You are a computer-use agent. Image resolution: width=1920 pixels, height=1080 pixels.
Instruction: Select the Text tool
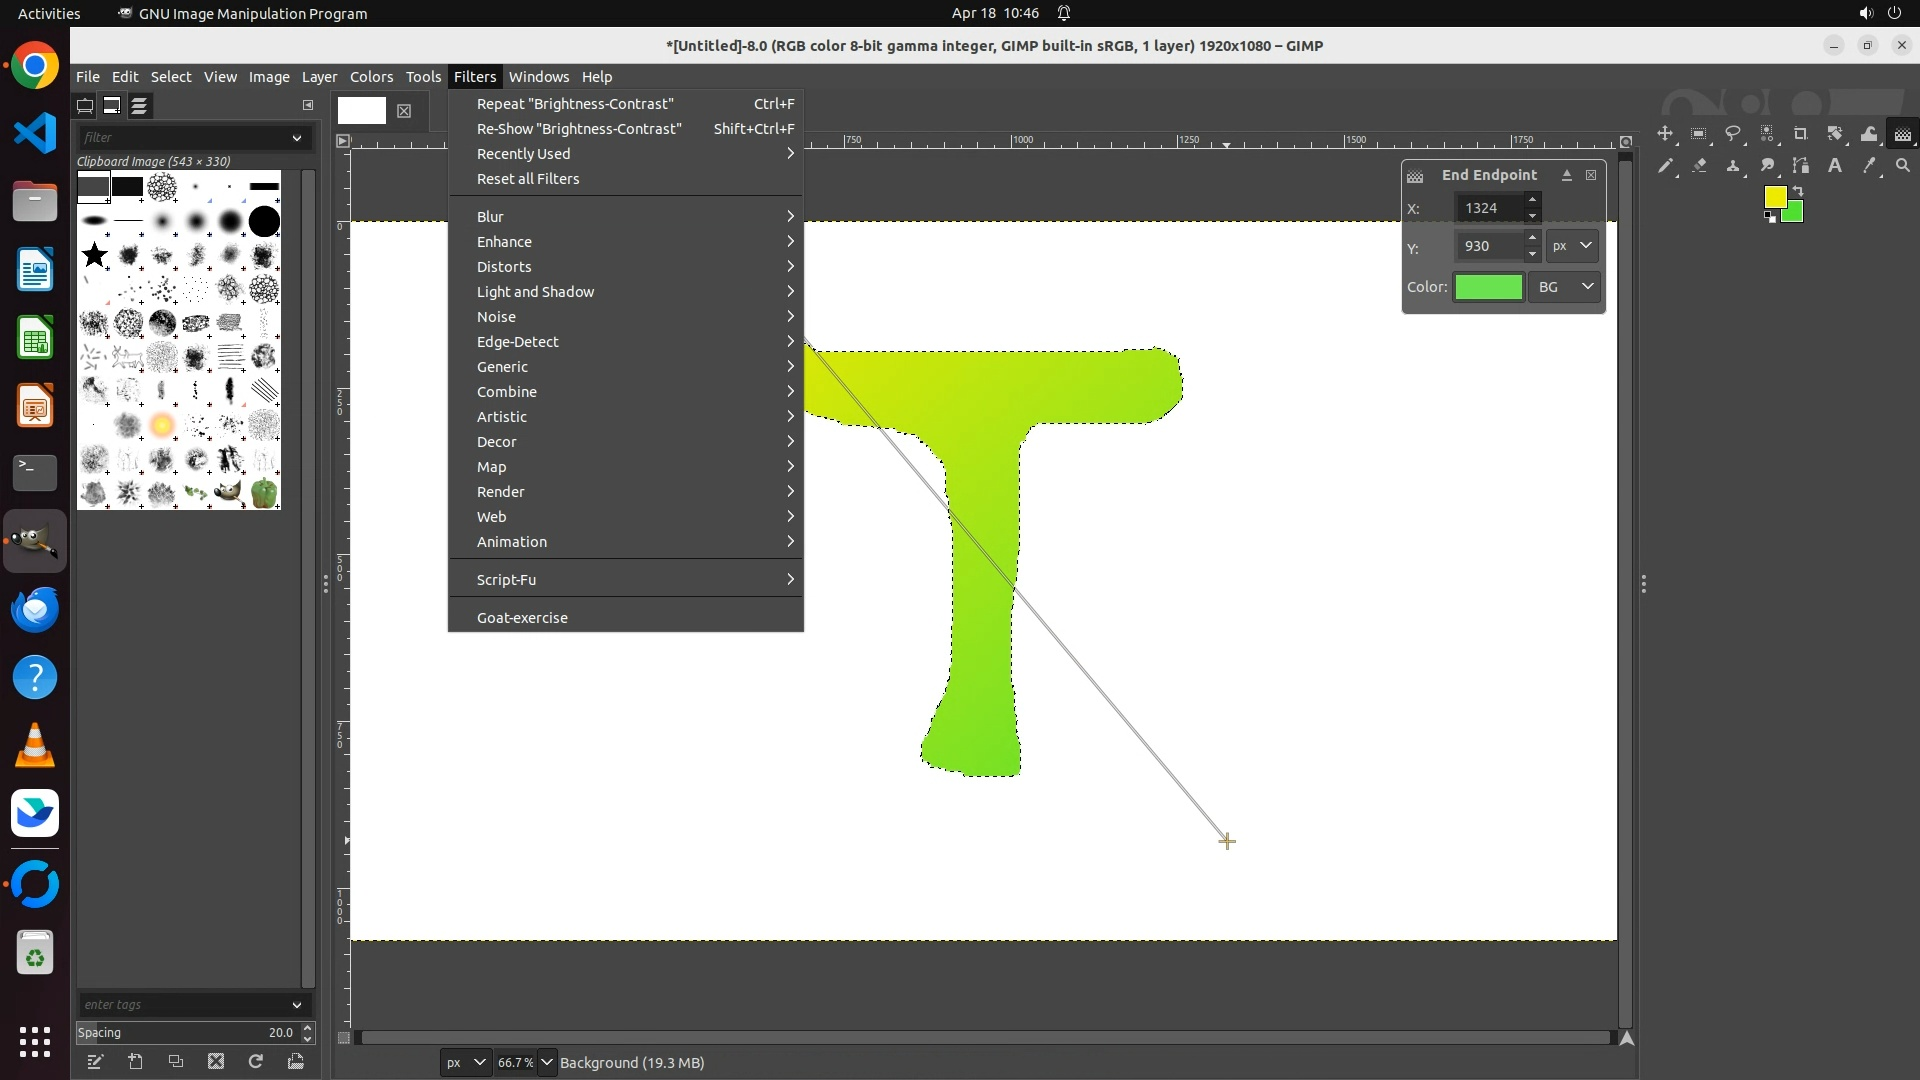(1835, 166)
